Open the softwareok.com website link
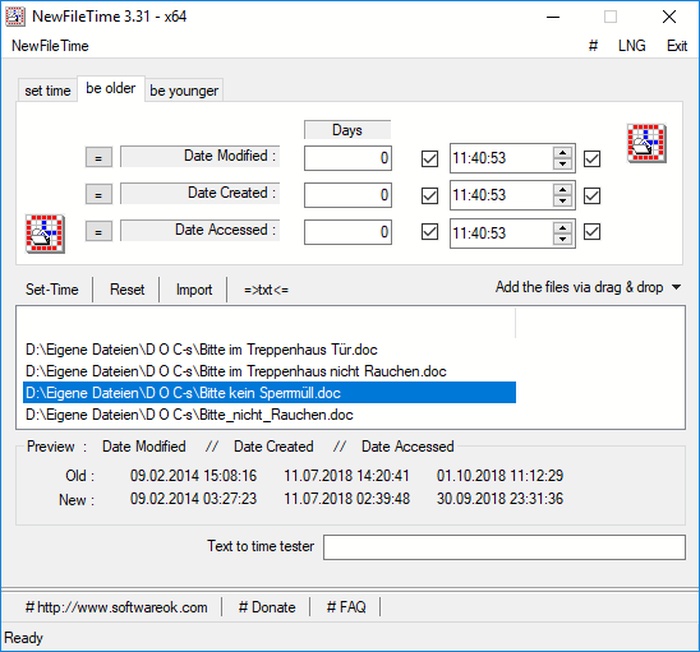The width and height of the screenshot is (700, 652). tap(116, 607)
